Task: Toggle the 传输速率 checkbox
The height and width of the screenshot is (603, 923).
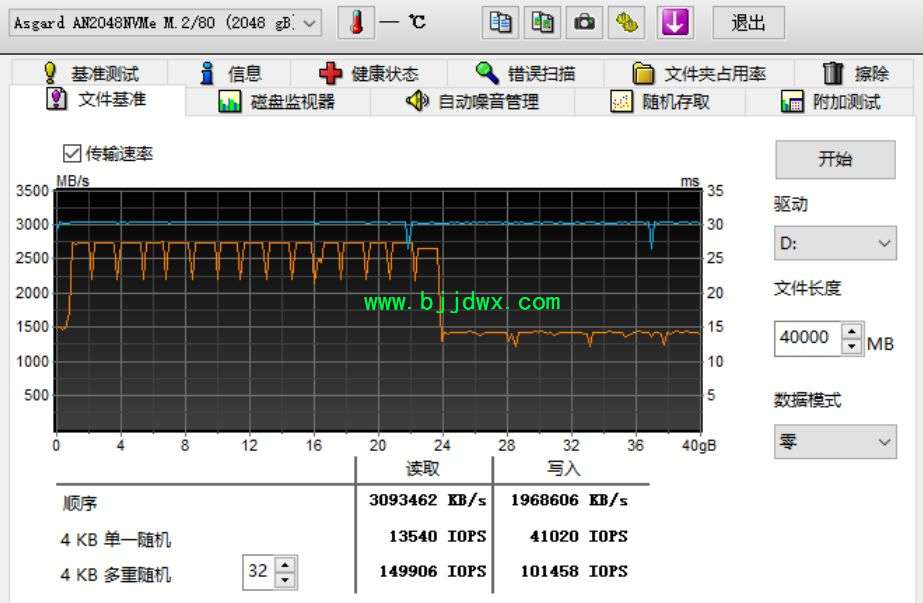Action: tap(72, 154)
